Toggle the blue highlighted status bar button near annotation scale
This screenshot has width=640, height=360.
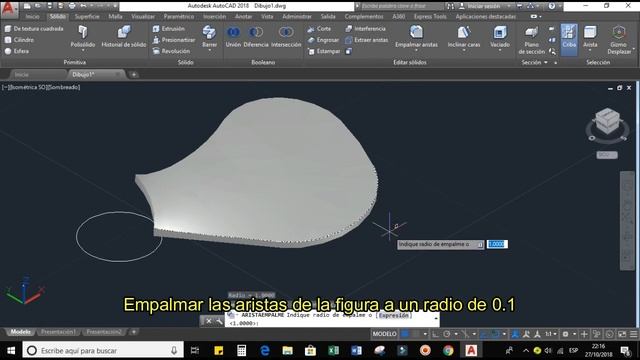[515, 334]
